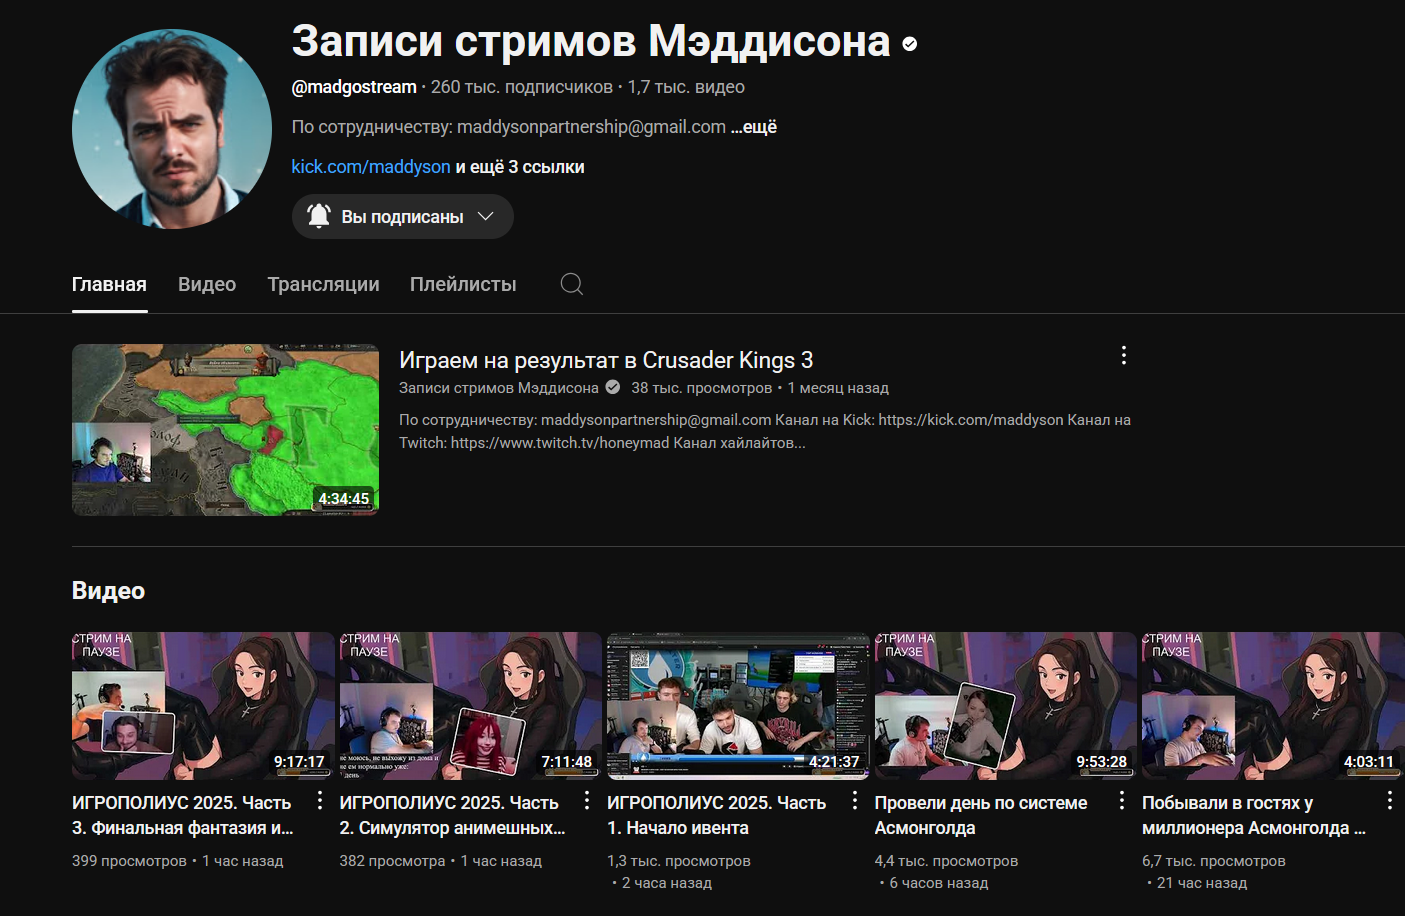Open the 'Провели день по системе Асмонголда' thumbnail

click(x=1006, y=706)
